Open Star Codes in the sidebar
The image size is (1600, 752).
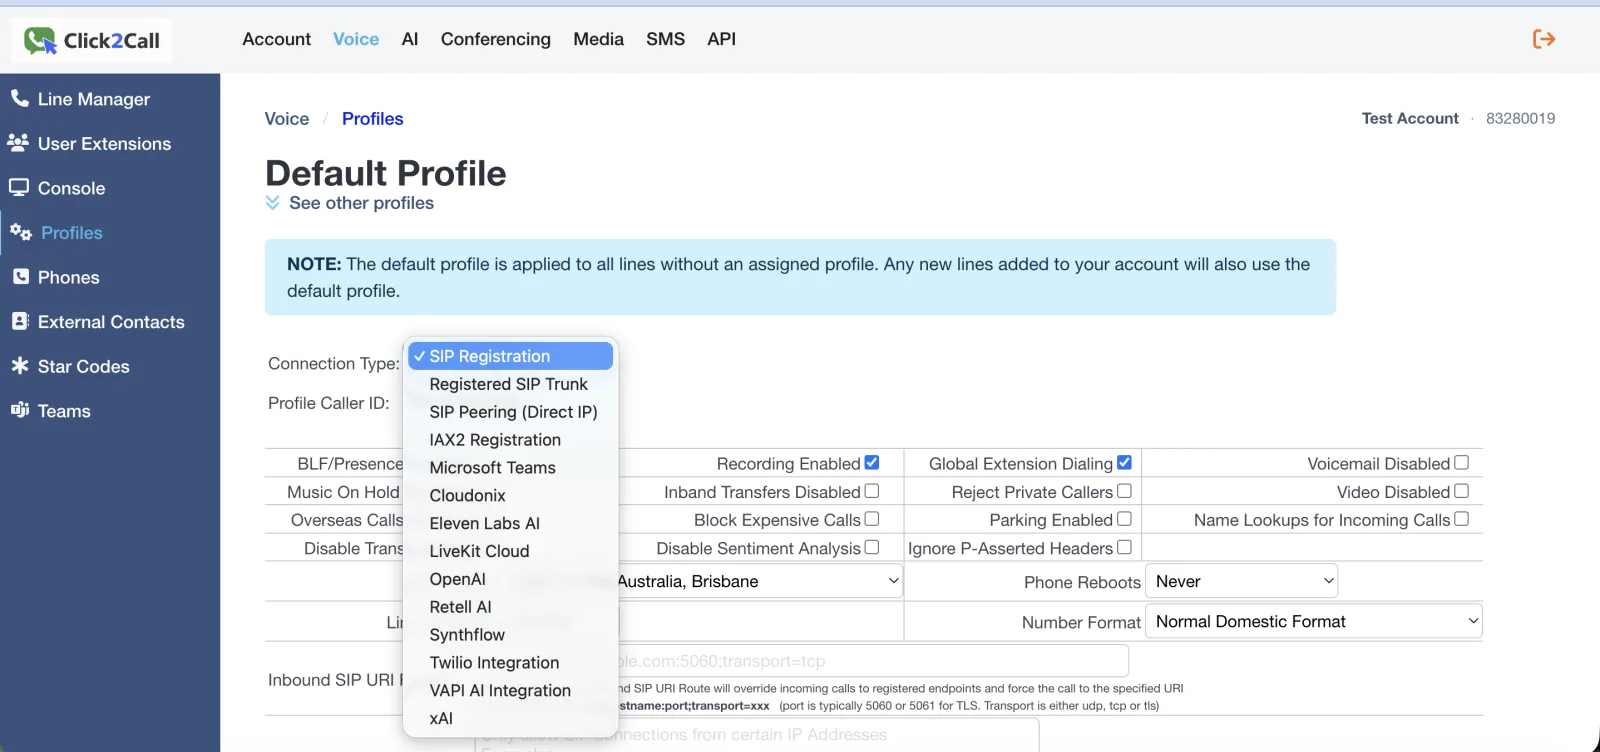[84, 366]
